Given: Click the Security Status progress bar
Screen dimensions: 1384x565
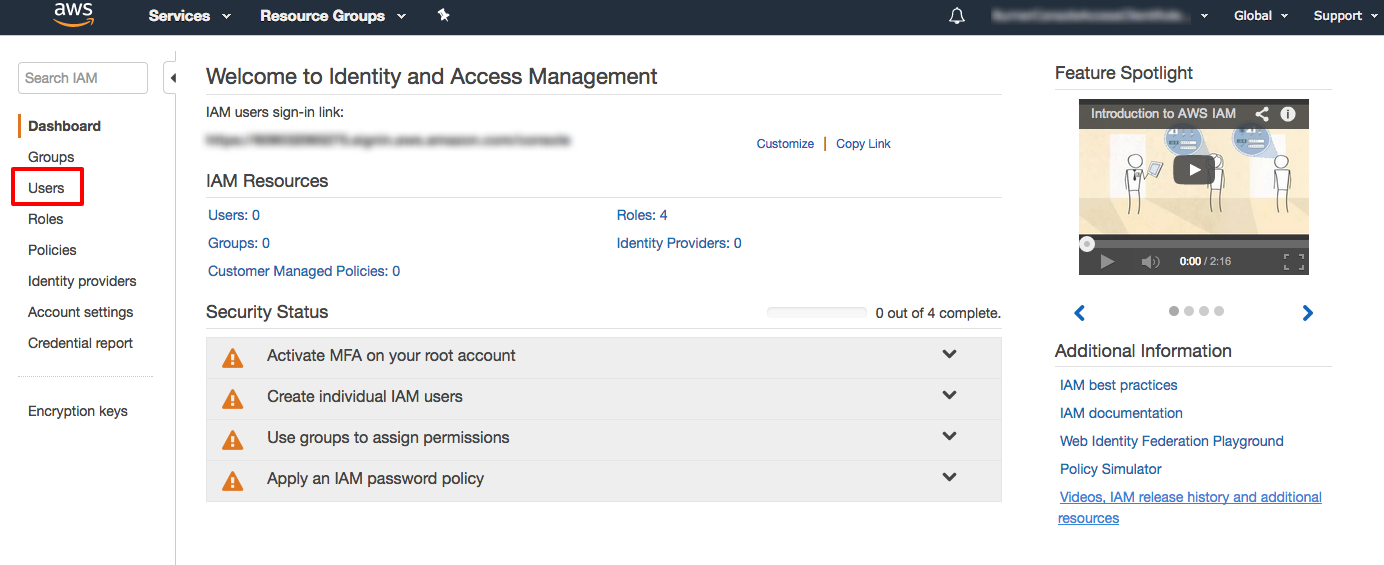Looking at the screenshot, I should (817, 313).
